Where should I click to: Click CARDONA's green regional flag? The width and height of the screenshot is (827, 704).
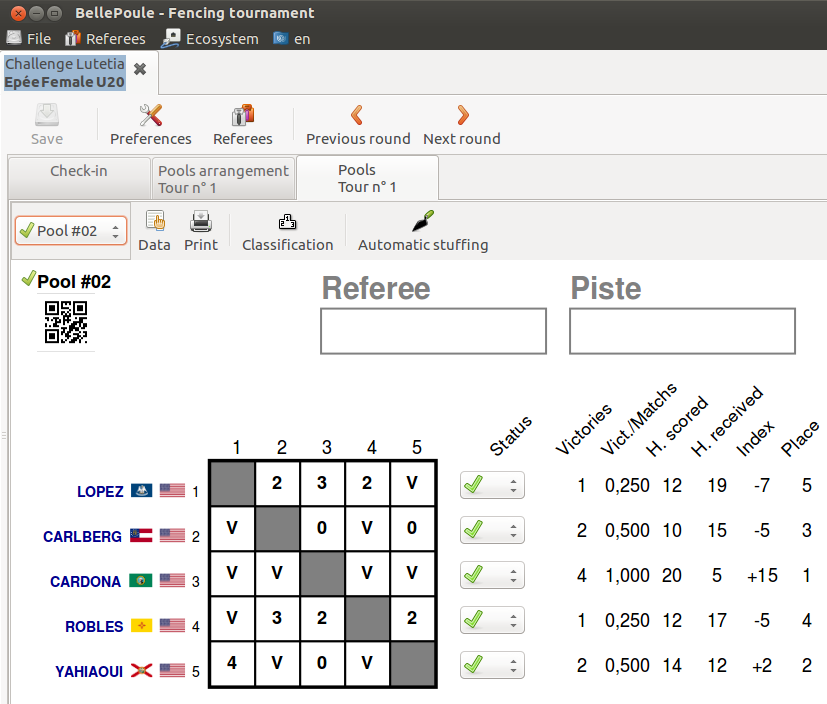click(x=141, y=580)
